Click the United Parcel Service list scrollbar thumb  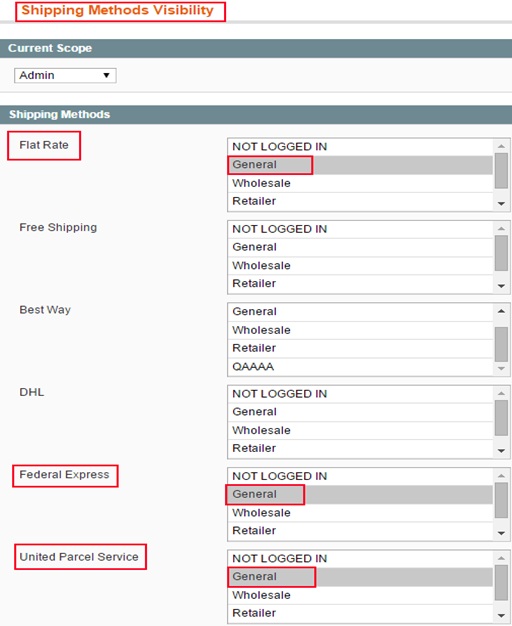coord(501,582)
